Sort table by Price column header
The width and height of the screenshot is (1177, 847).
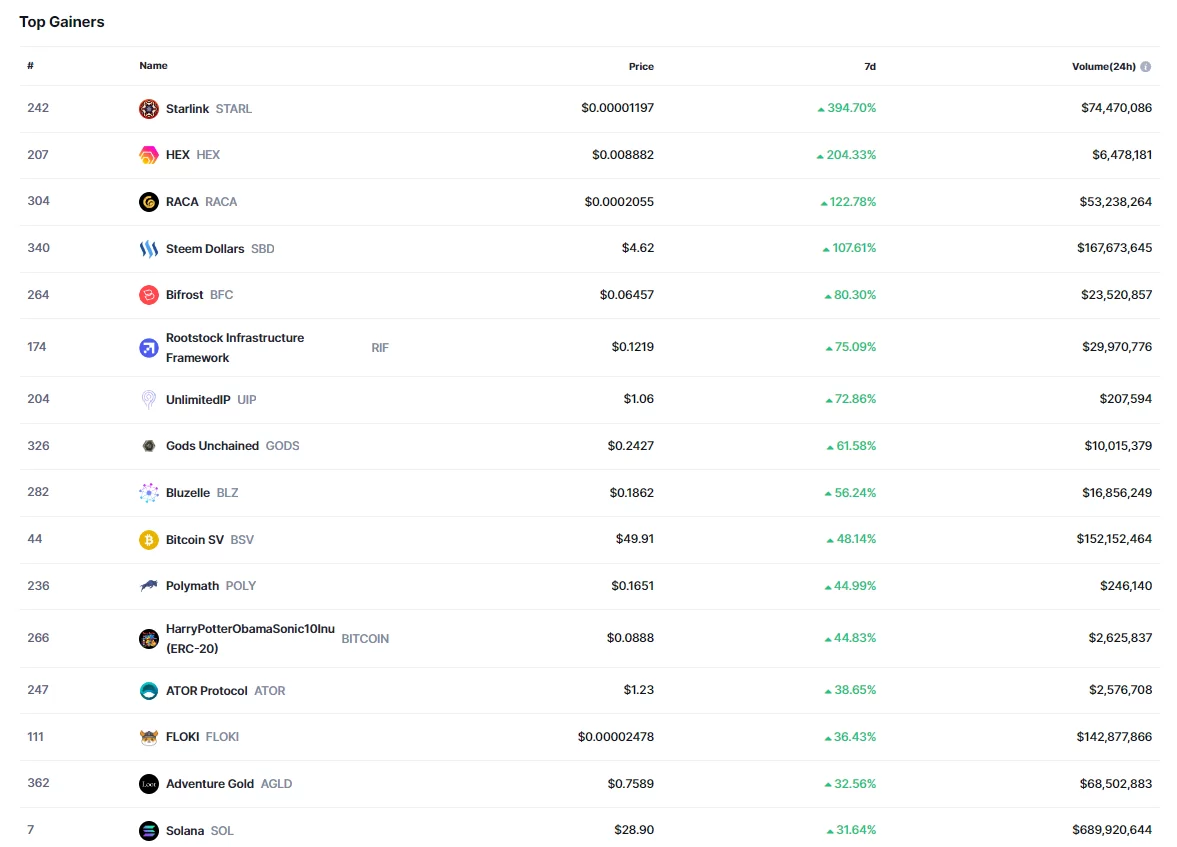641,67
